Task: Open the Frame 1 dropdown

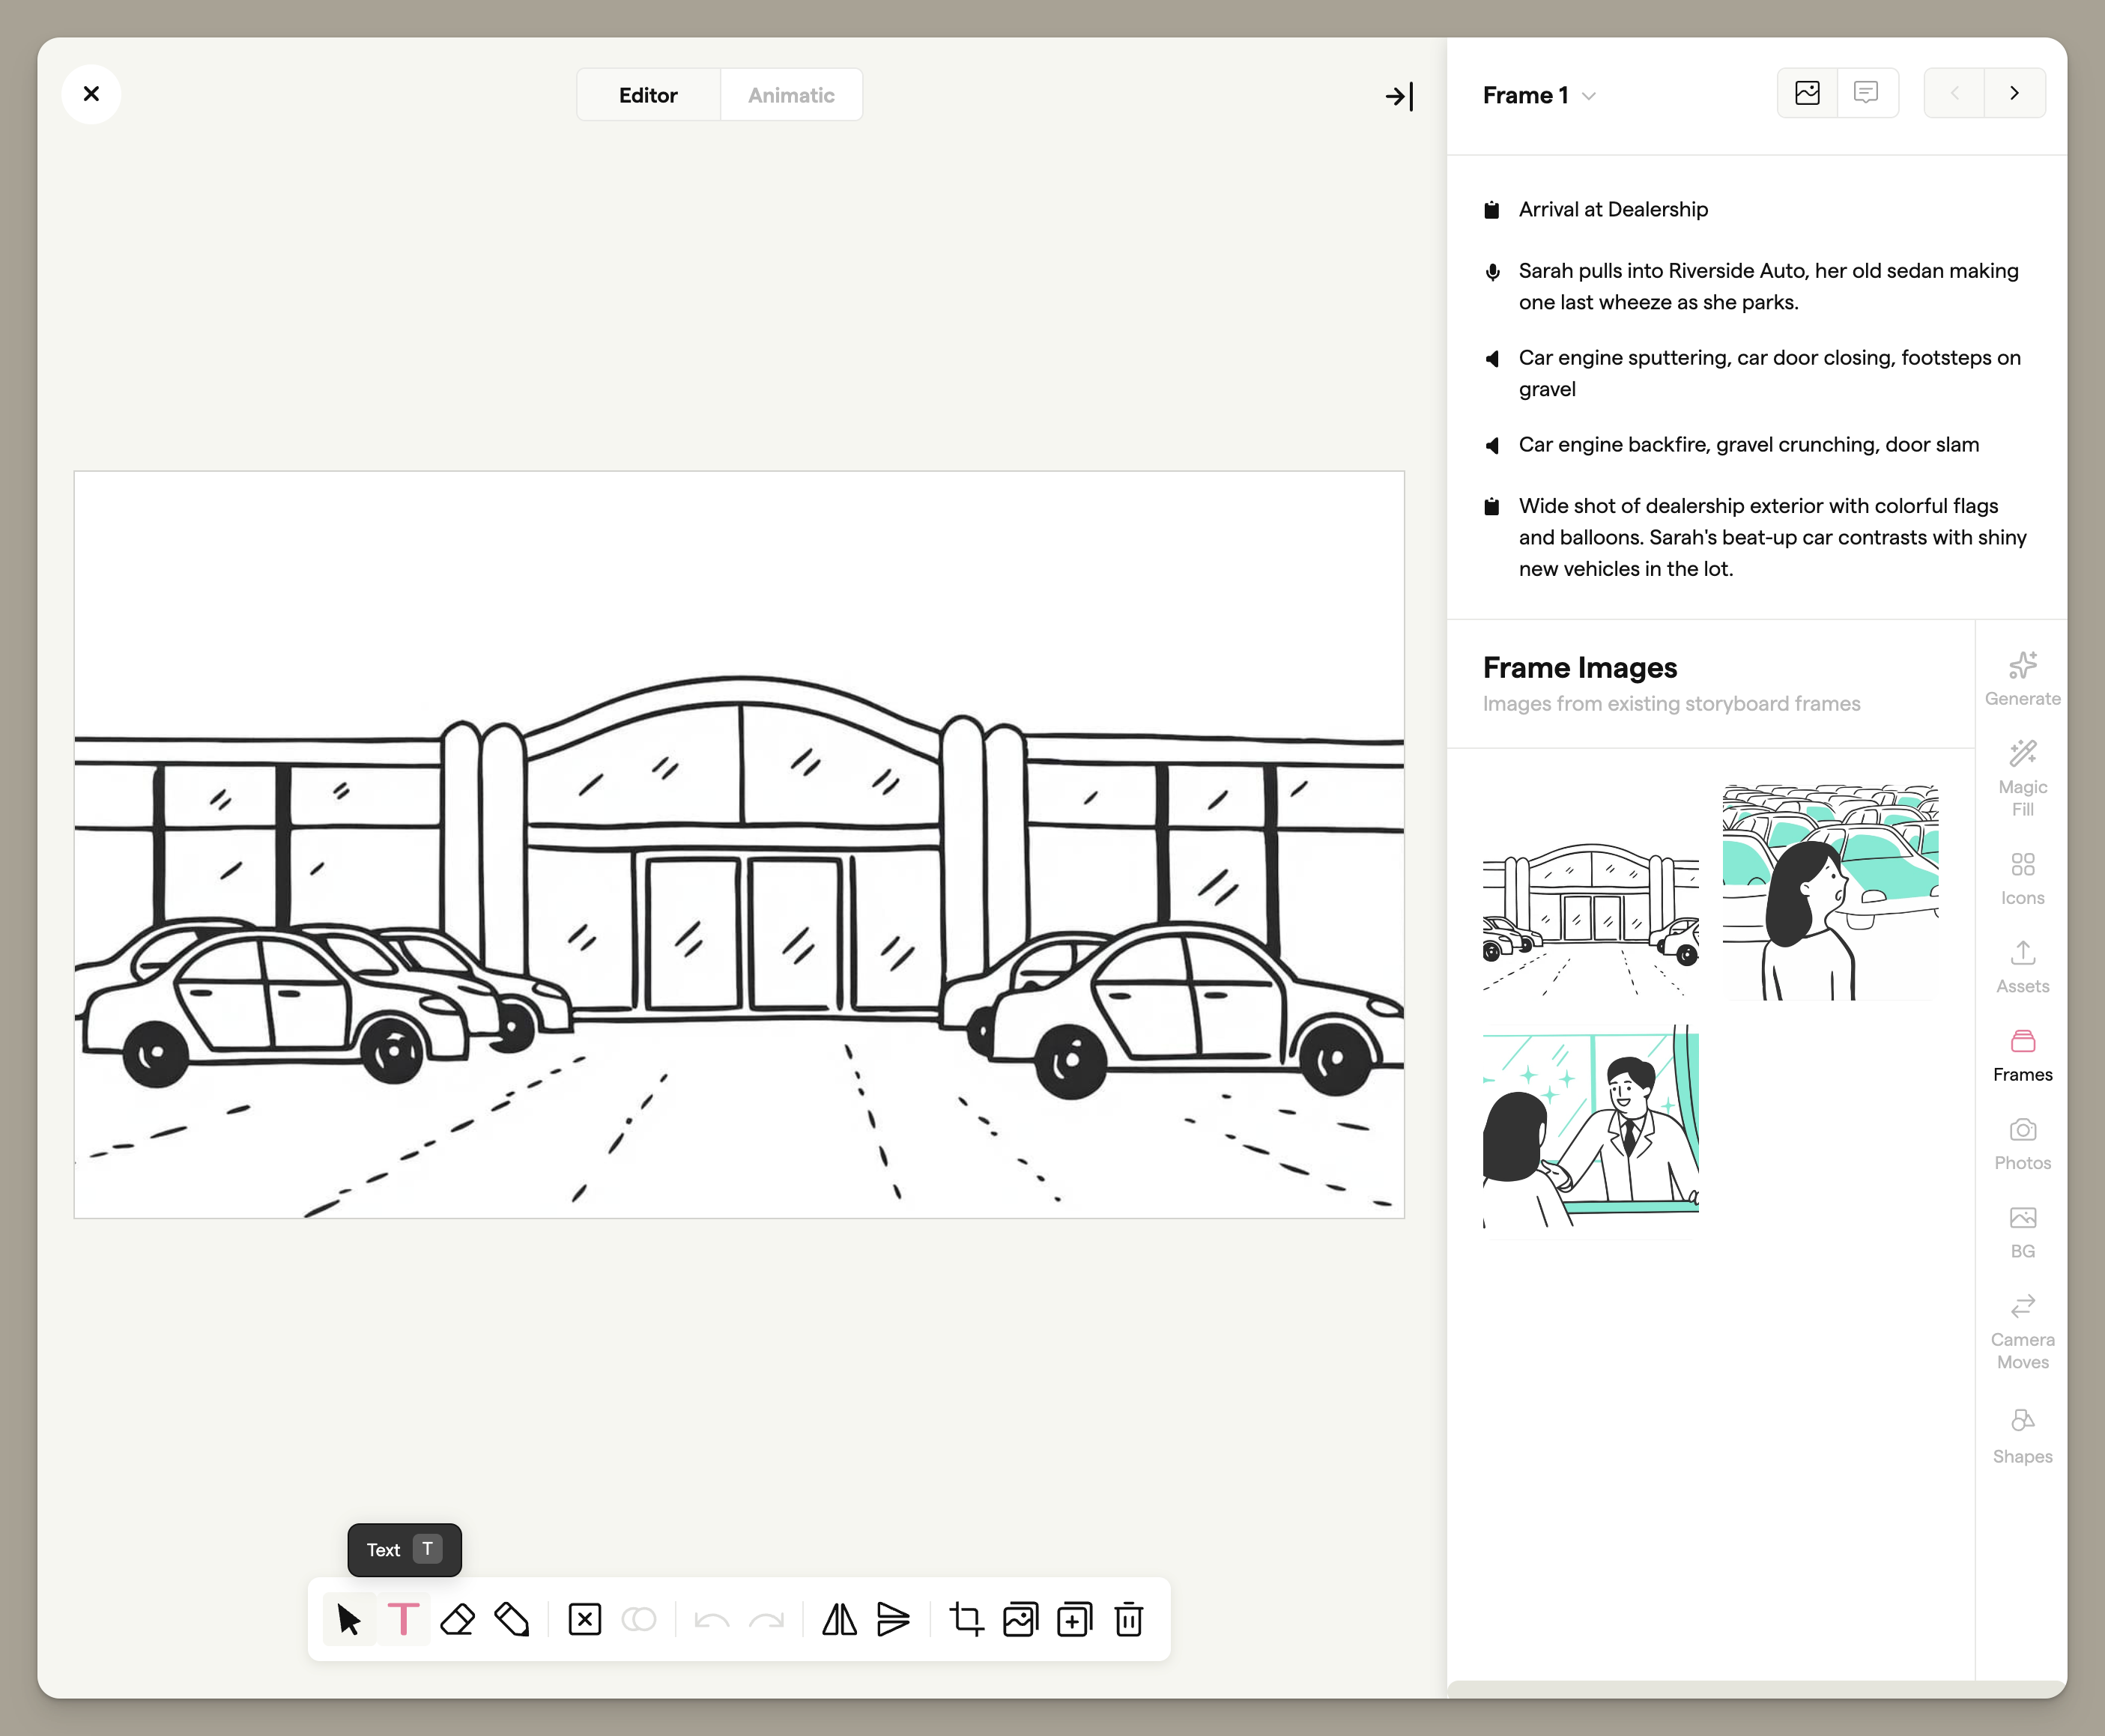Action: coord(1539,95)
